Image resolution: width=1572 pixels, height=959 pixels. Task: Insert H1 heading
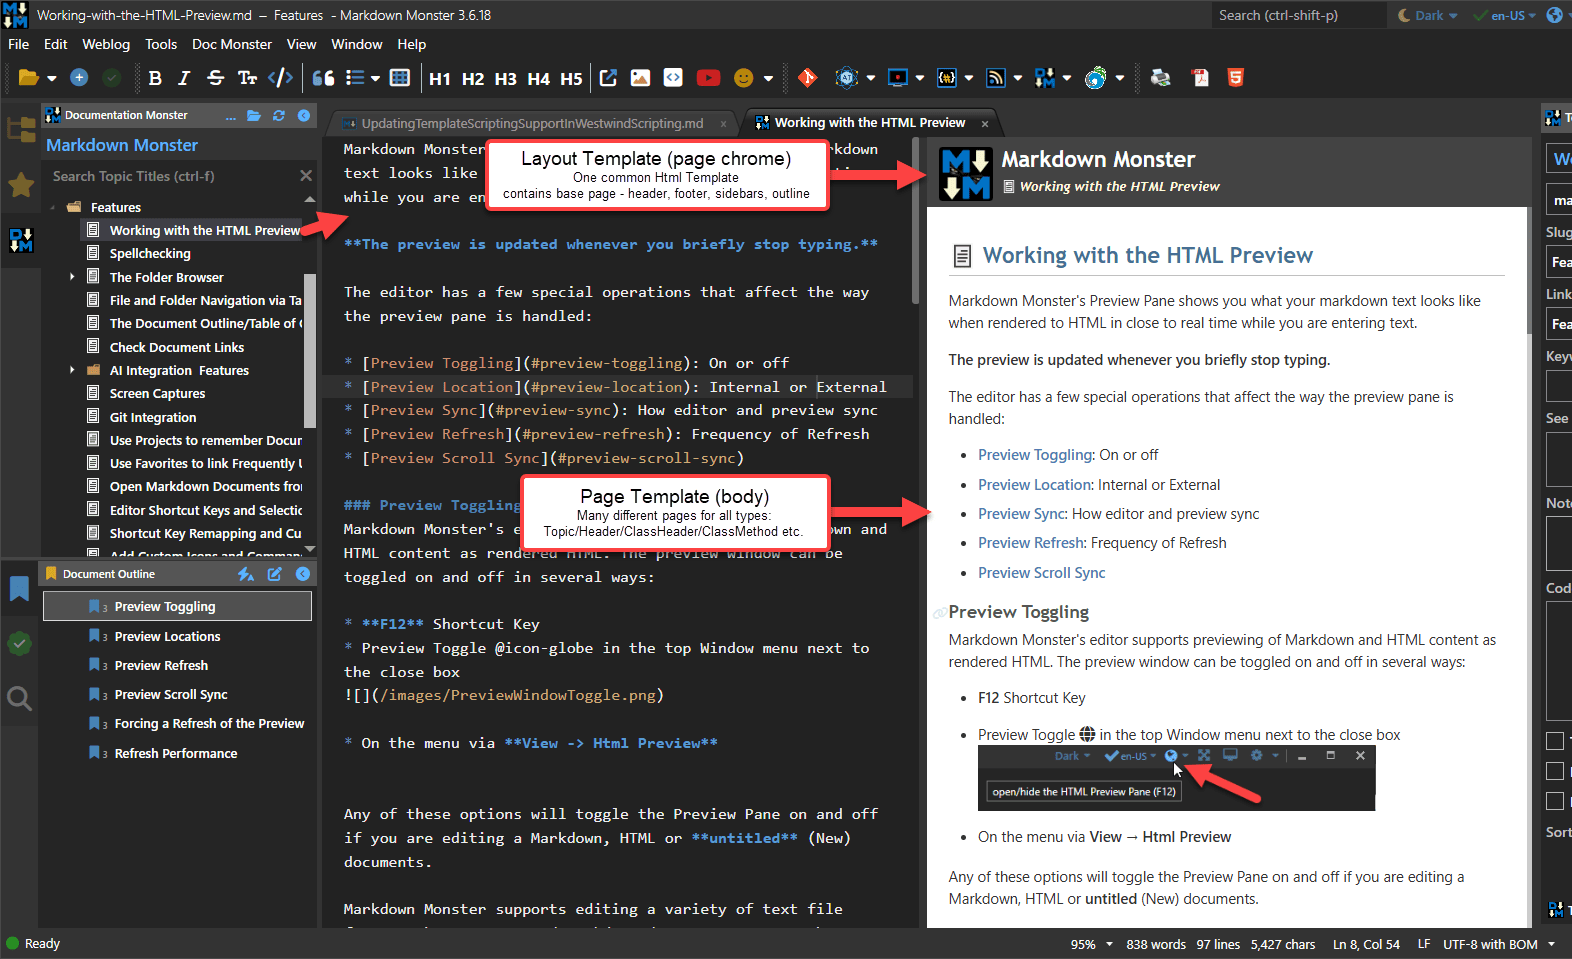tap(440, 78)
